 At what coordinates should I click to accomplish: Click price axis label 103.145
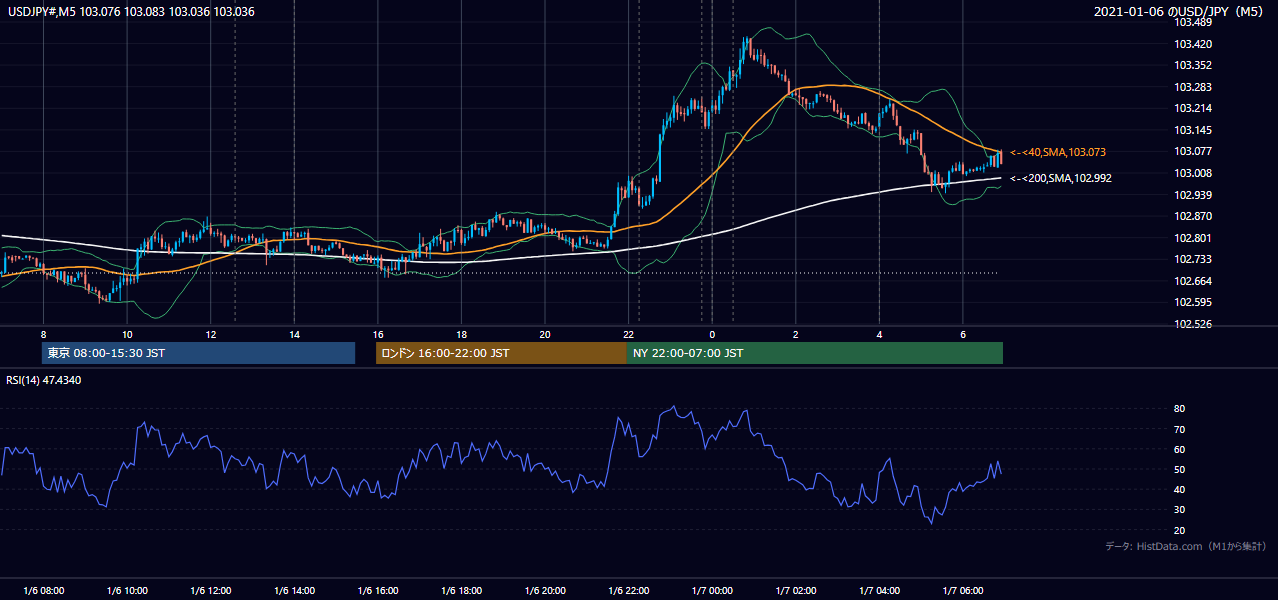[x=1193, y=130]
